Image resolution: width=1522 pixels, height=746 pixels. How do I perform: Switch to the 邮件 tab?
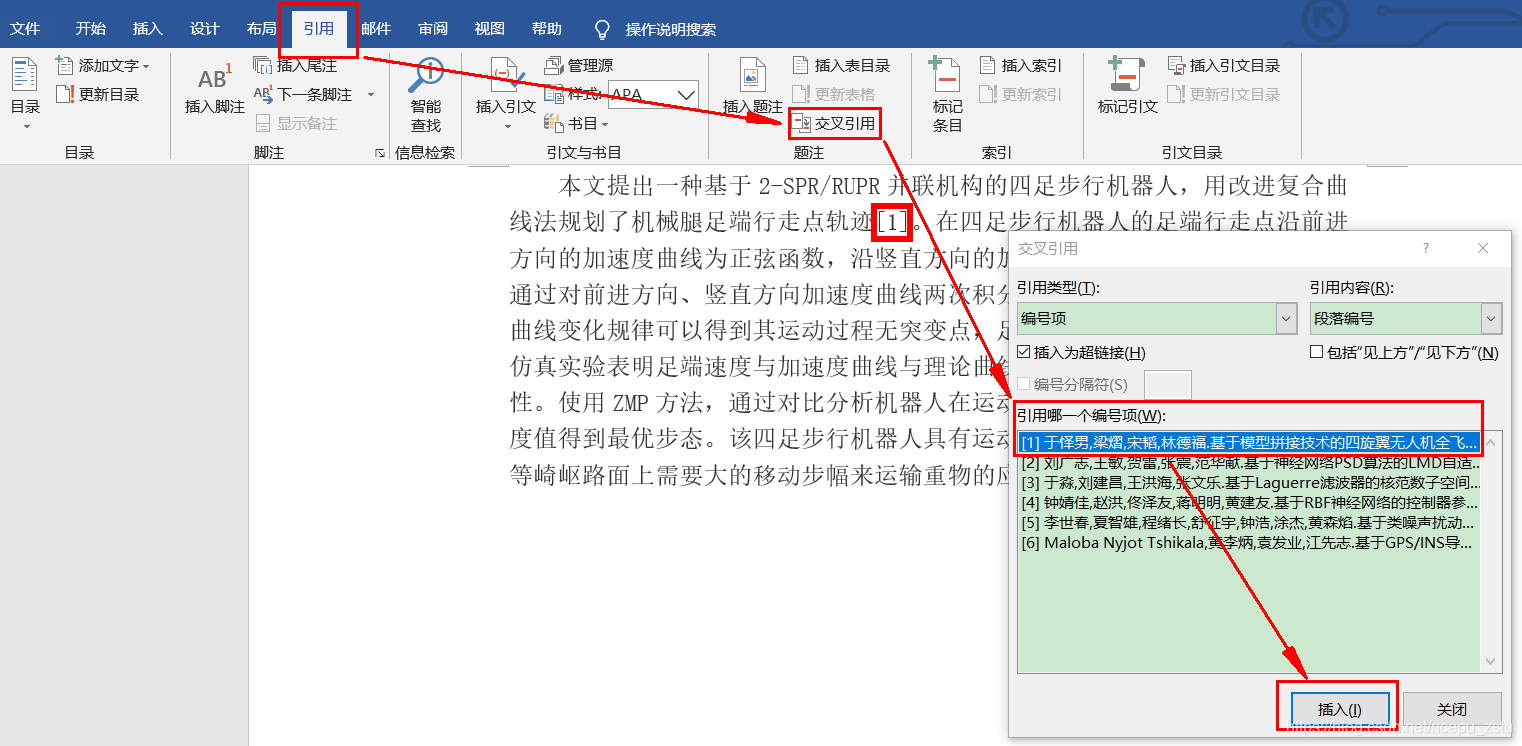376,29
